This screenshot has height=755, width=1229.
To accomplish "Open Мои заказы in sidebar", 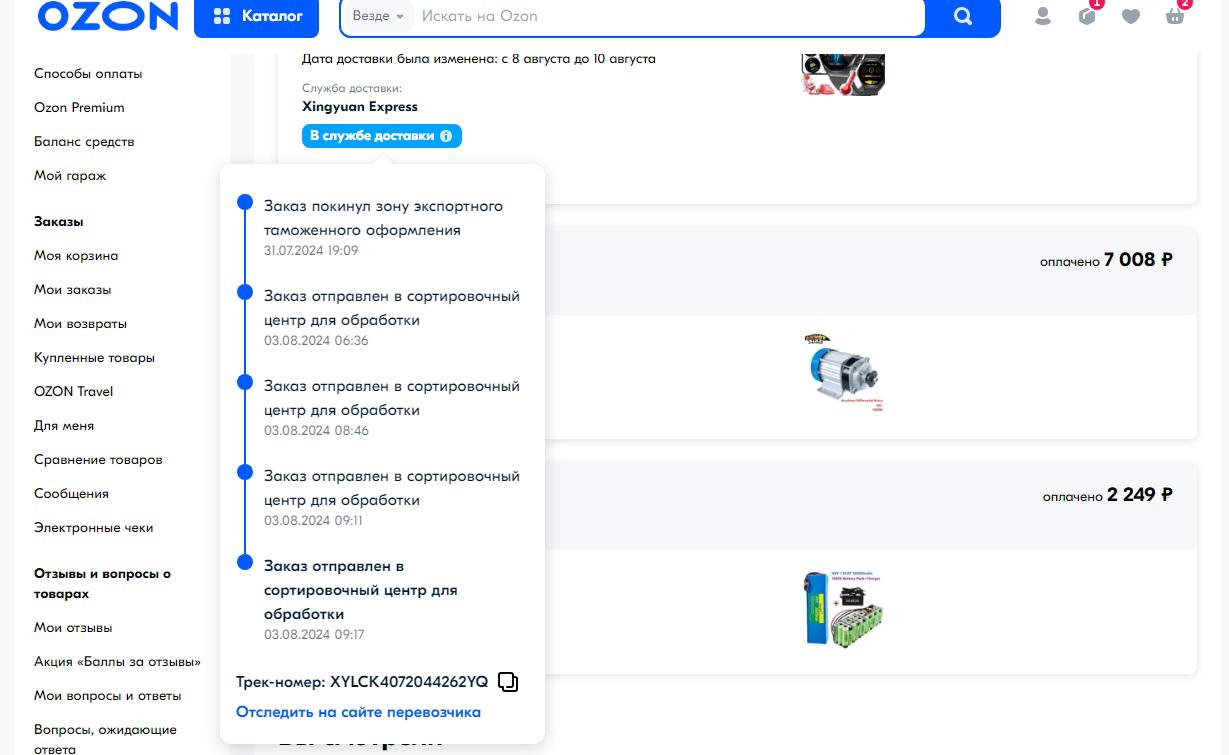I will (73, 290).
